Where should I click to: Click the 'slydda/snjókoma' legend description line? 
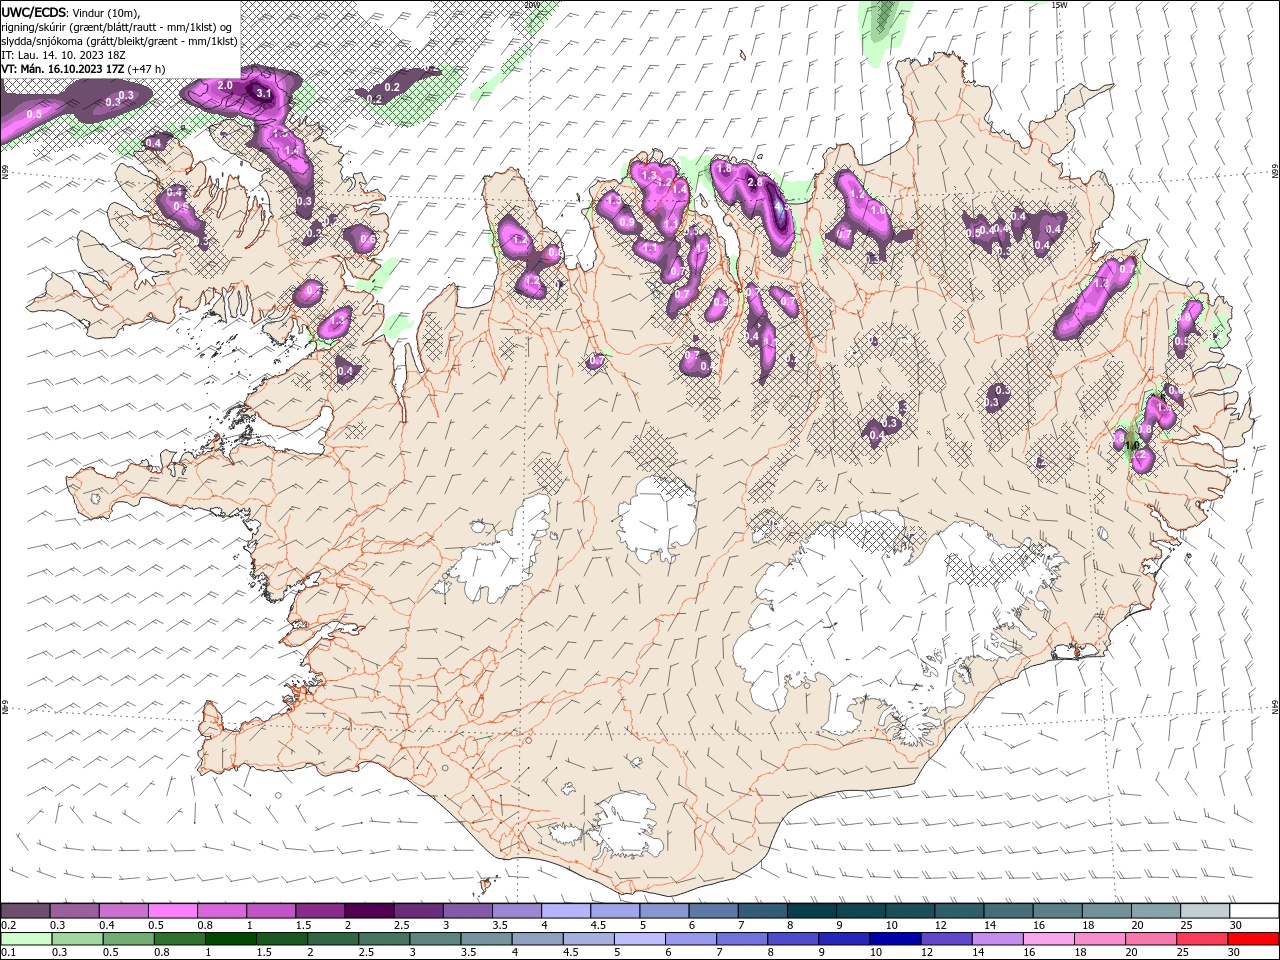point(119,41)
